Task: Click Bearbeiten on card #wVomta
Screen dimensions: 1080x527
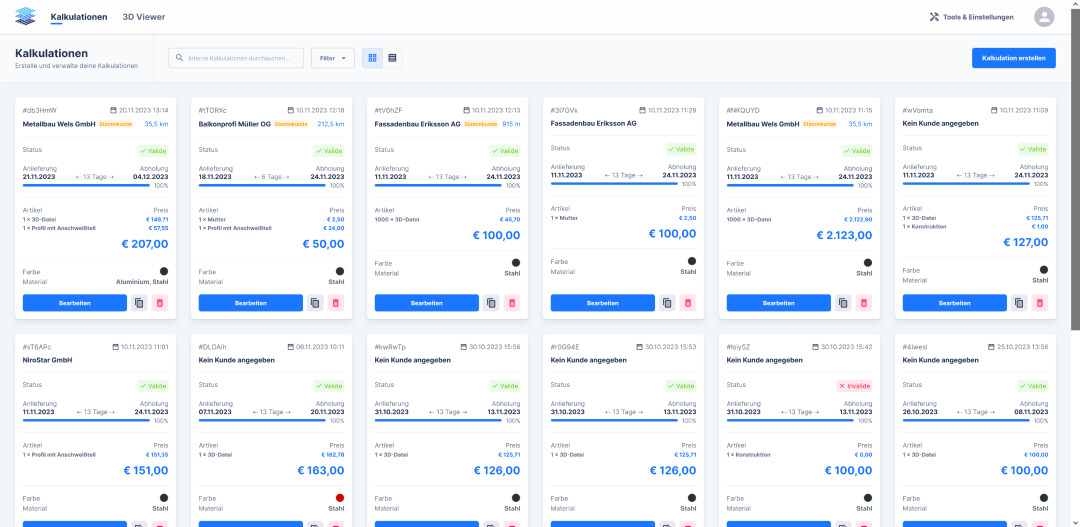Action: coord(955,303)
